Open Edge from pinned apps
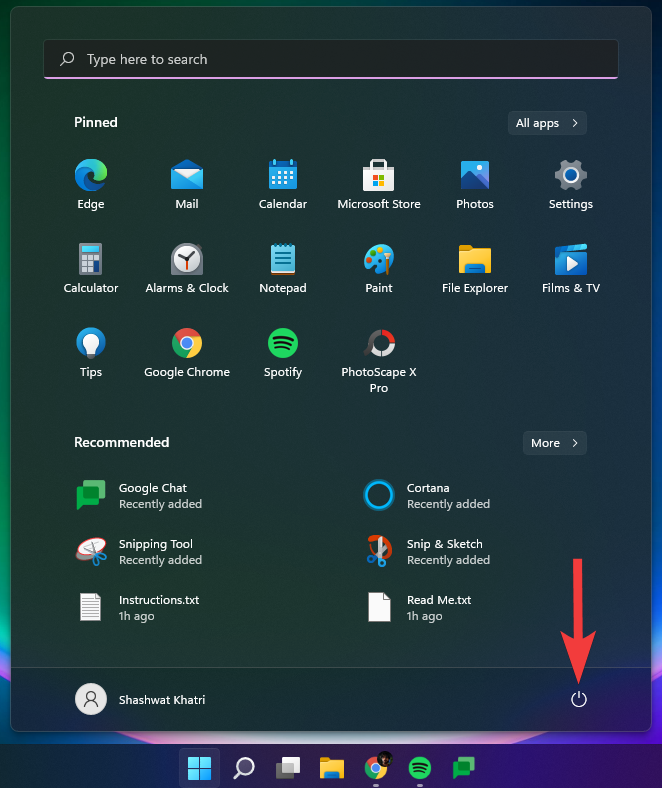The height and width of the screenshot is (788, 662). [x=91, y=184]
